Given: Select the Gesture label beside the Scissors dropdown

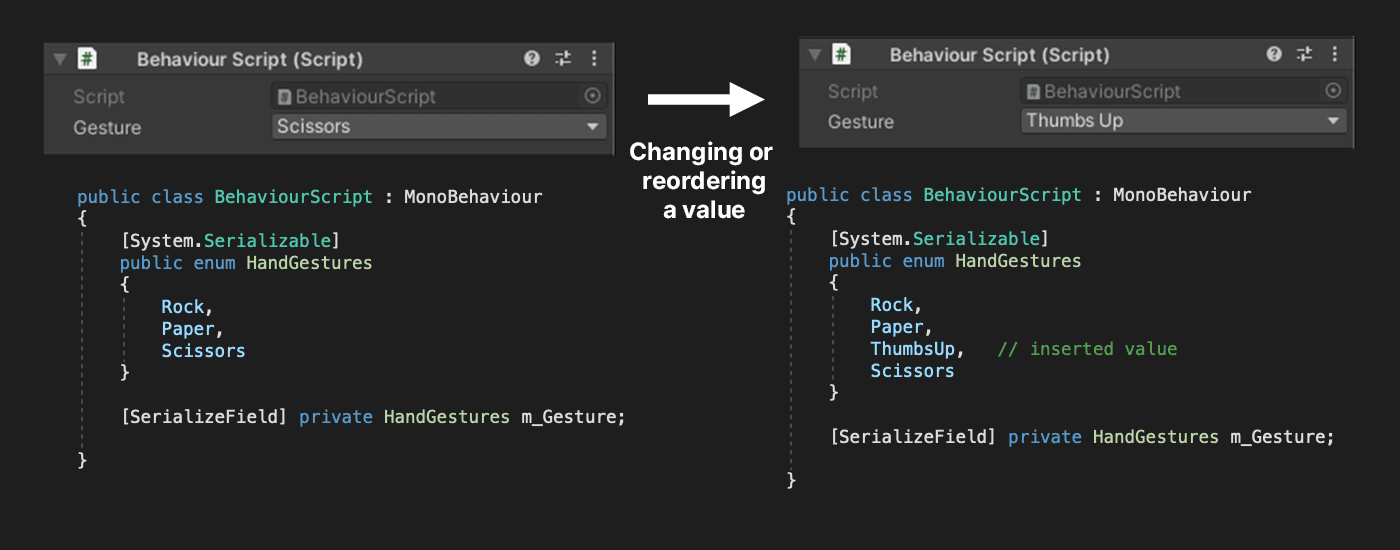Looking at the screenshot, I should coord(107,128).
